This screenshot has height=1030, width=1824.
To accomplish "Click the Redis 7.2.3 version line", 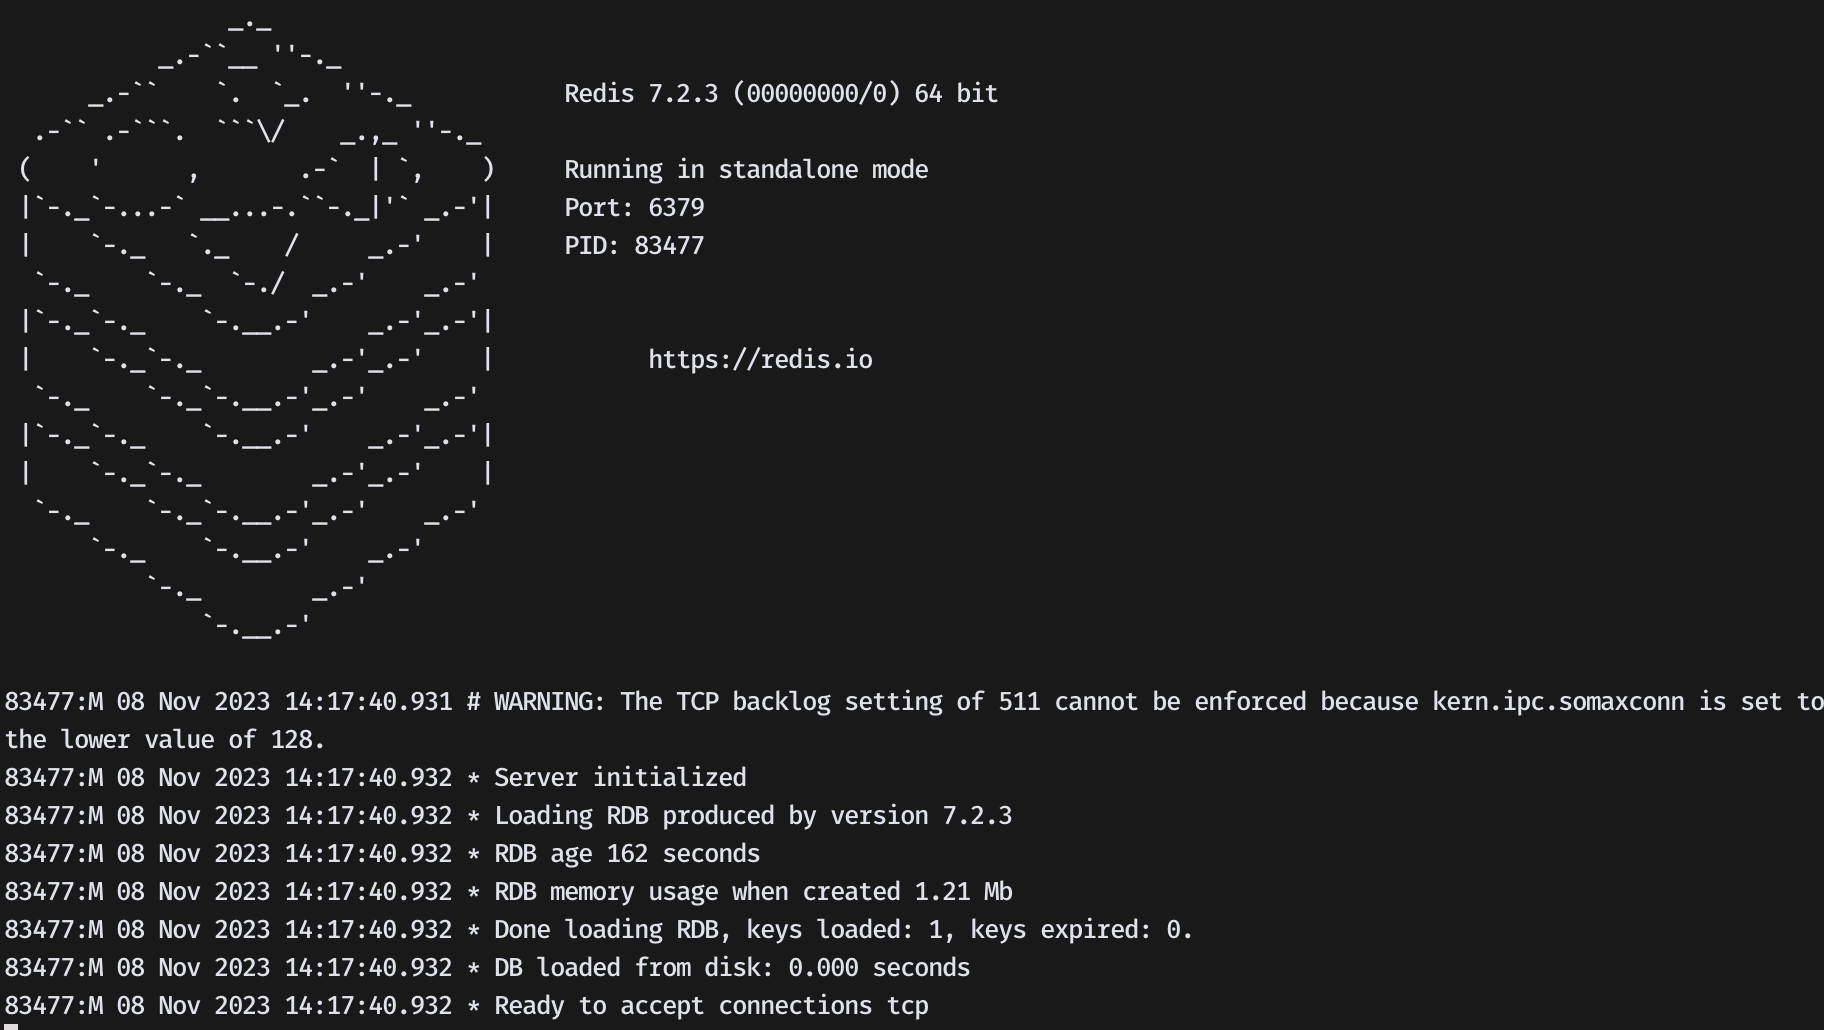I will (781, 94).
